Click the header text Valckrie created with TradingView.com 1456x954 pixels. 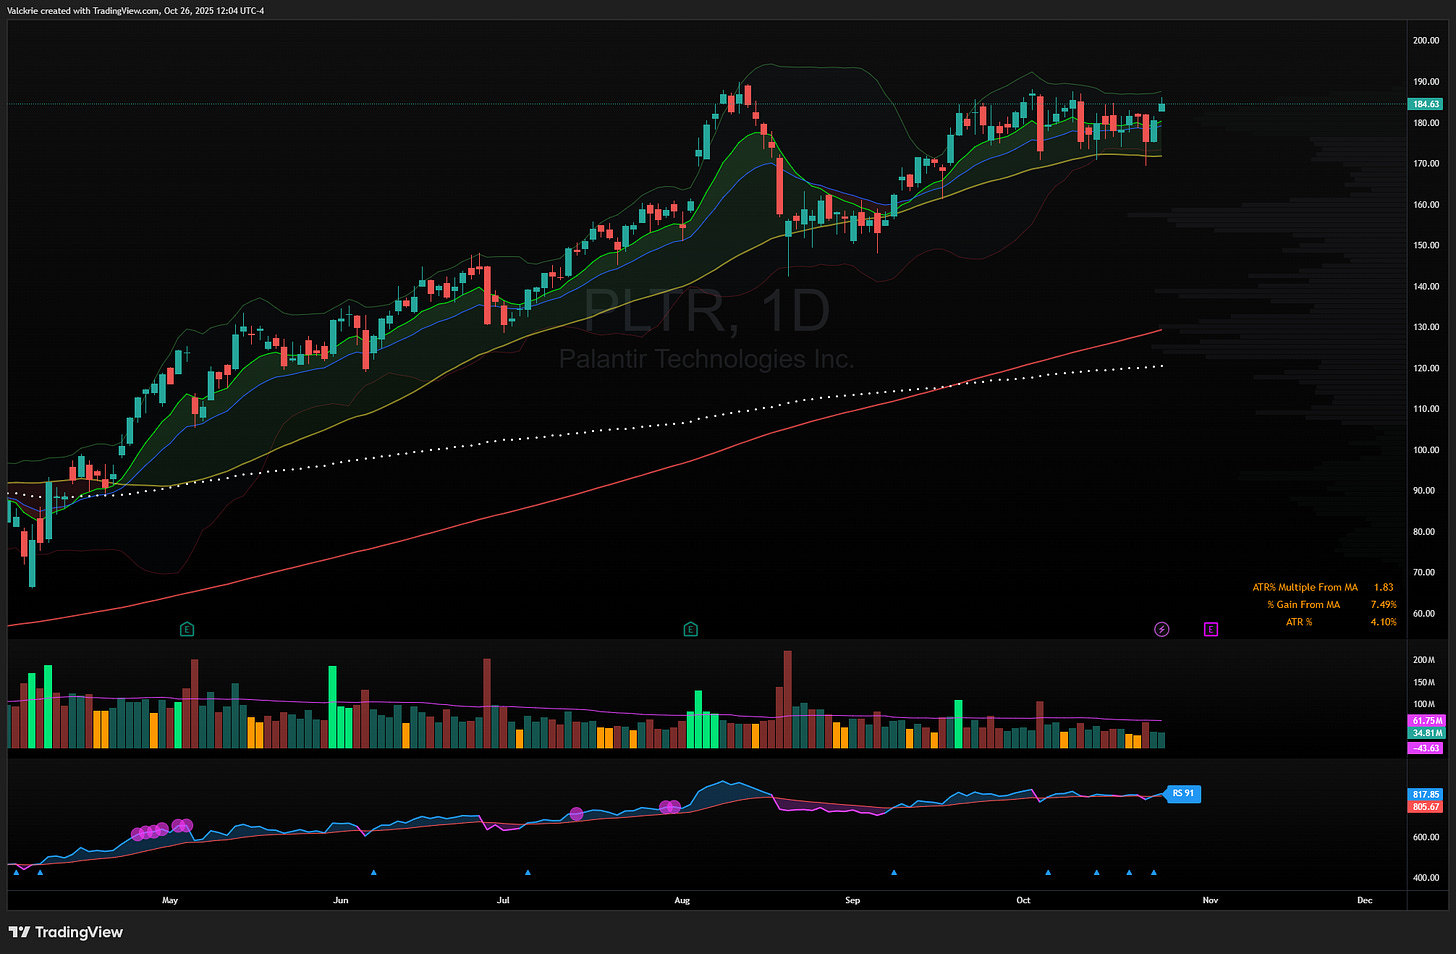[83, 11]
